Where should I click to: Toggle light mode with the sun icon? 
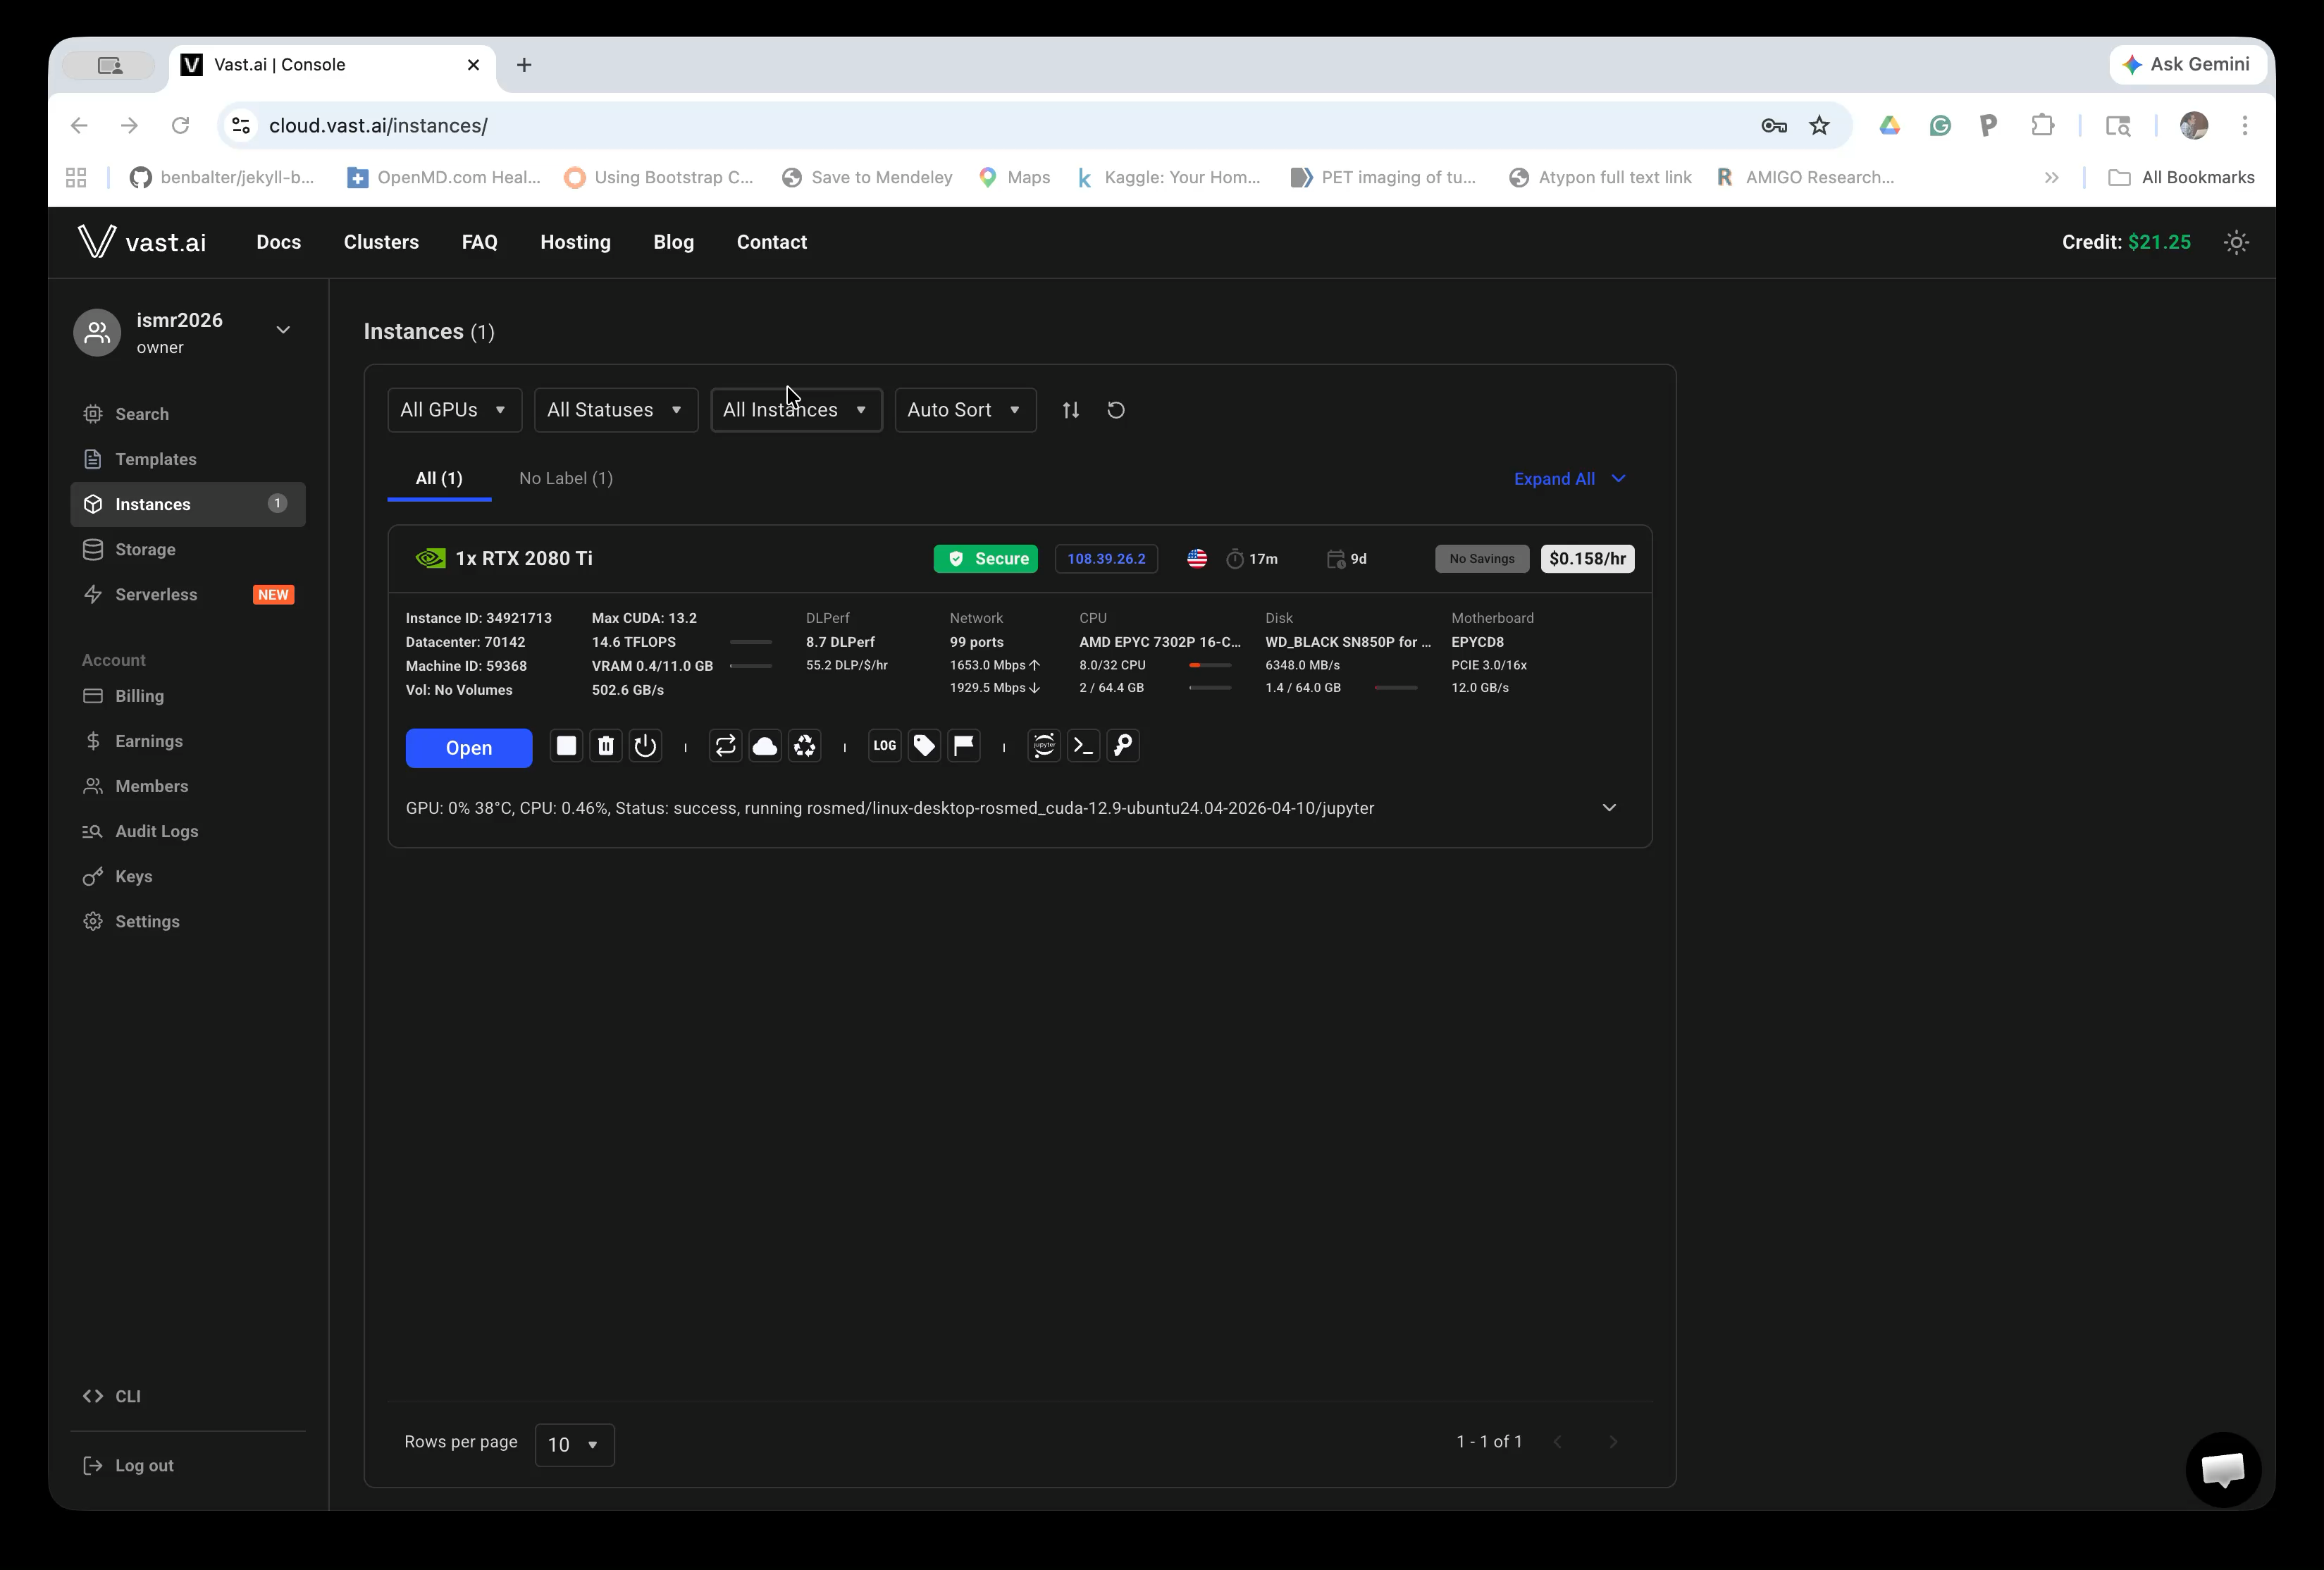[2237, 241]
